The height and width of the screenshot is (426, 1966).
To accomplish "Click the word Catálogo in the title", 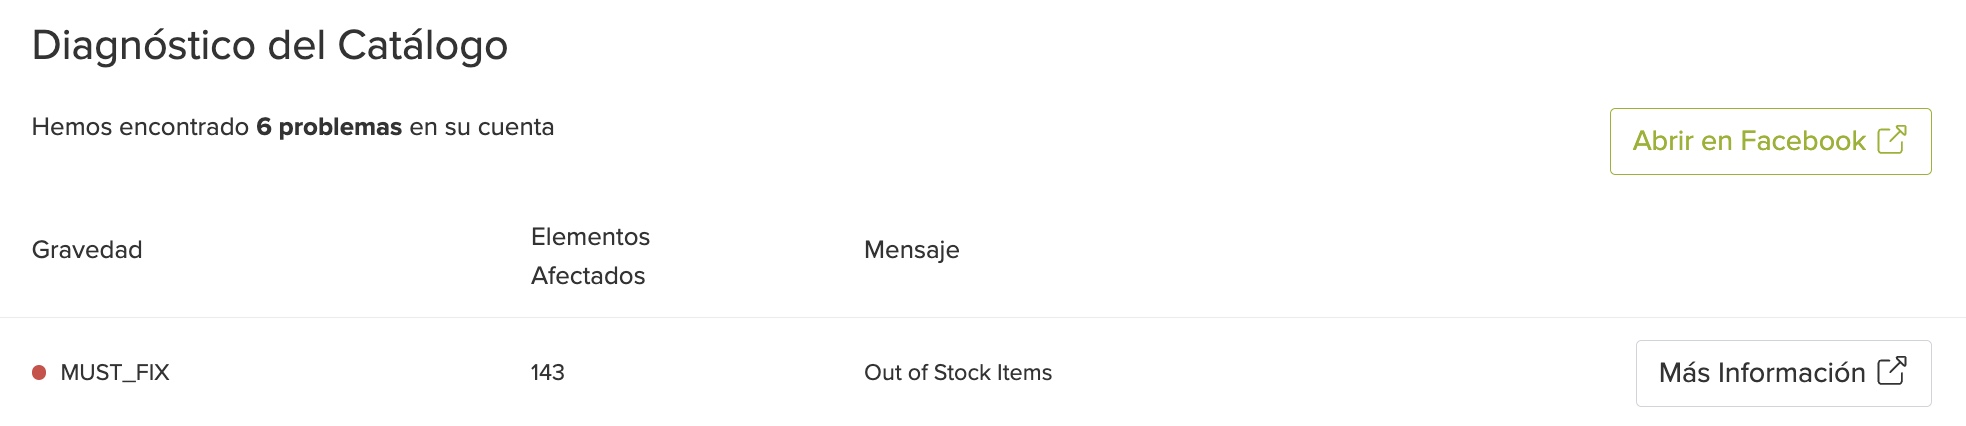I will 423,46.
